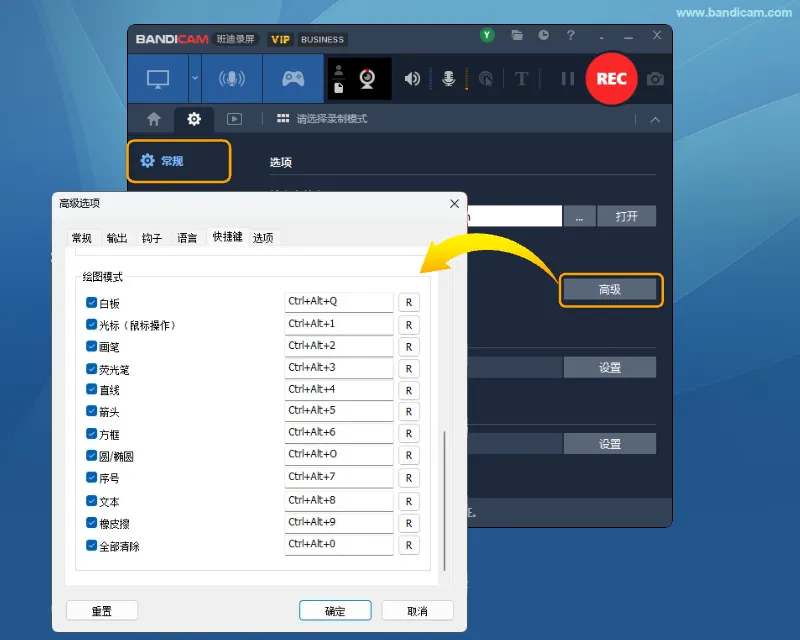Click the Ctrl+Alt+O hotkey field
Viewport: 800px width, 640px height.
coord(339,455)
